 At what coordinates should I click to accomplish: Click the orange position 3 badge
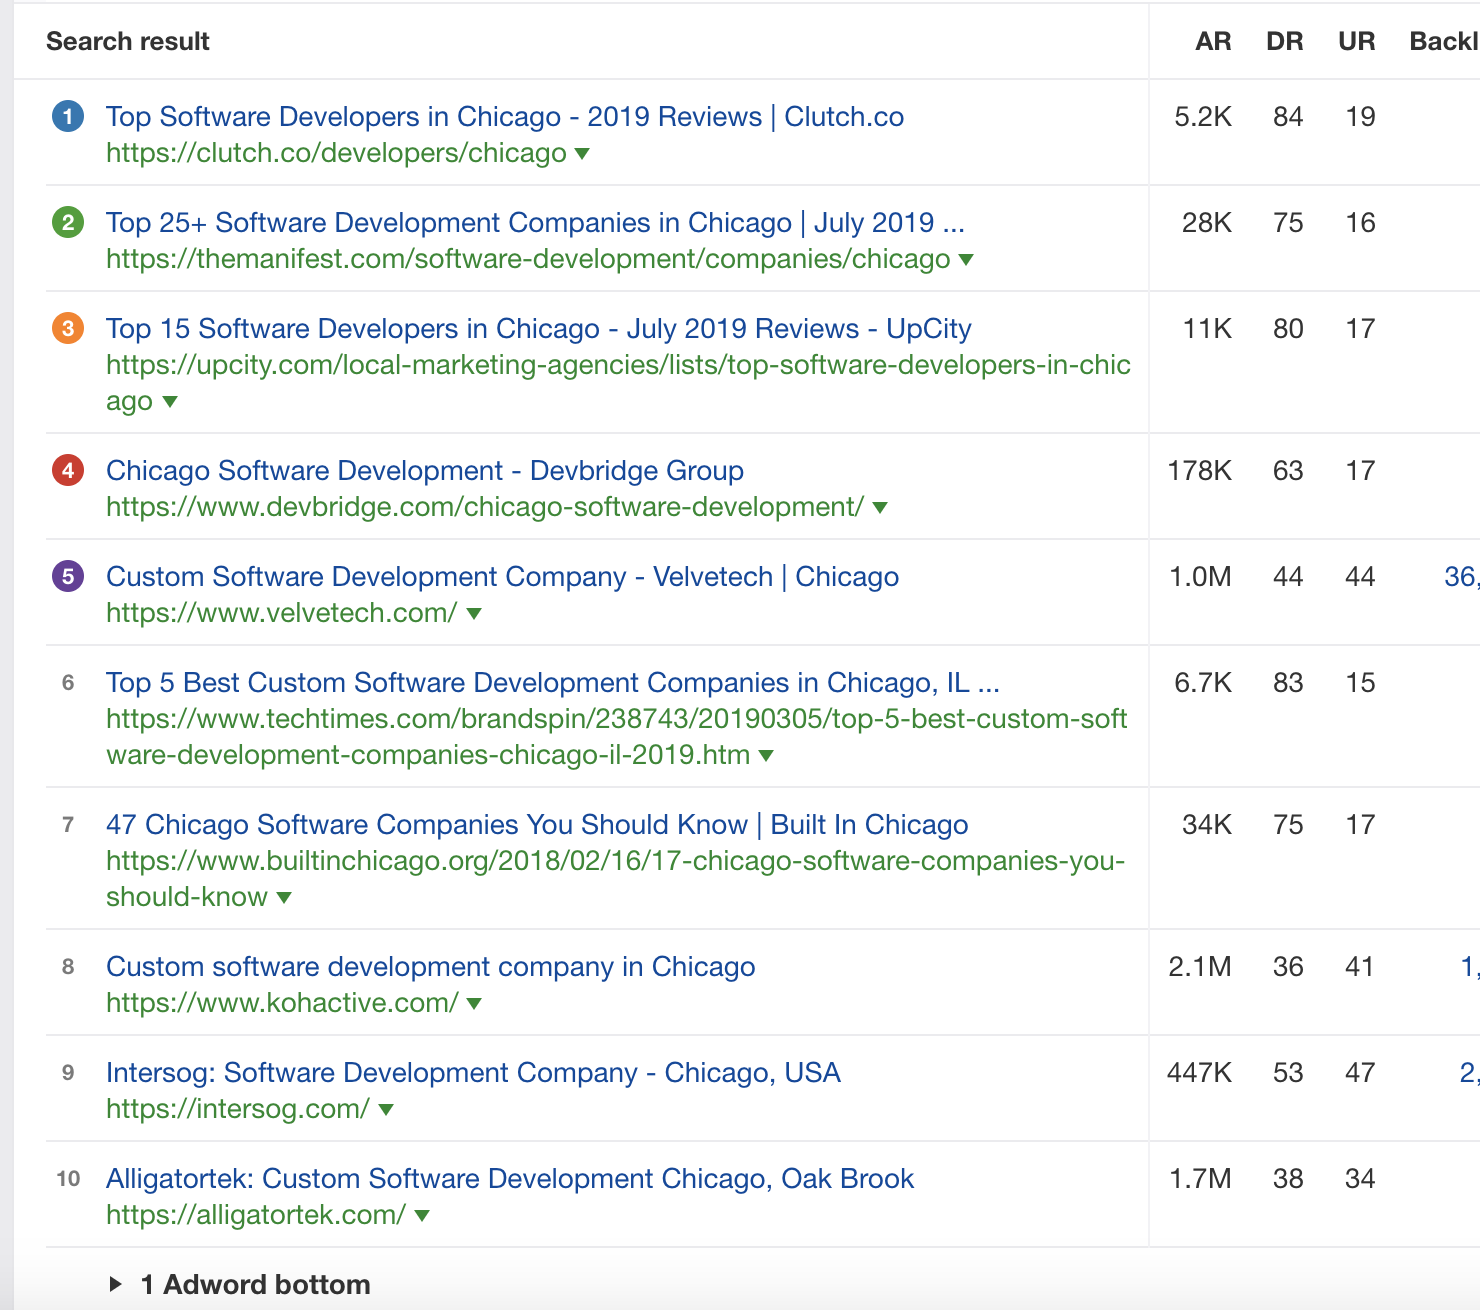pyautogui.click(x=68, y=328)
